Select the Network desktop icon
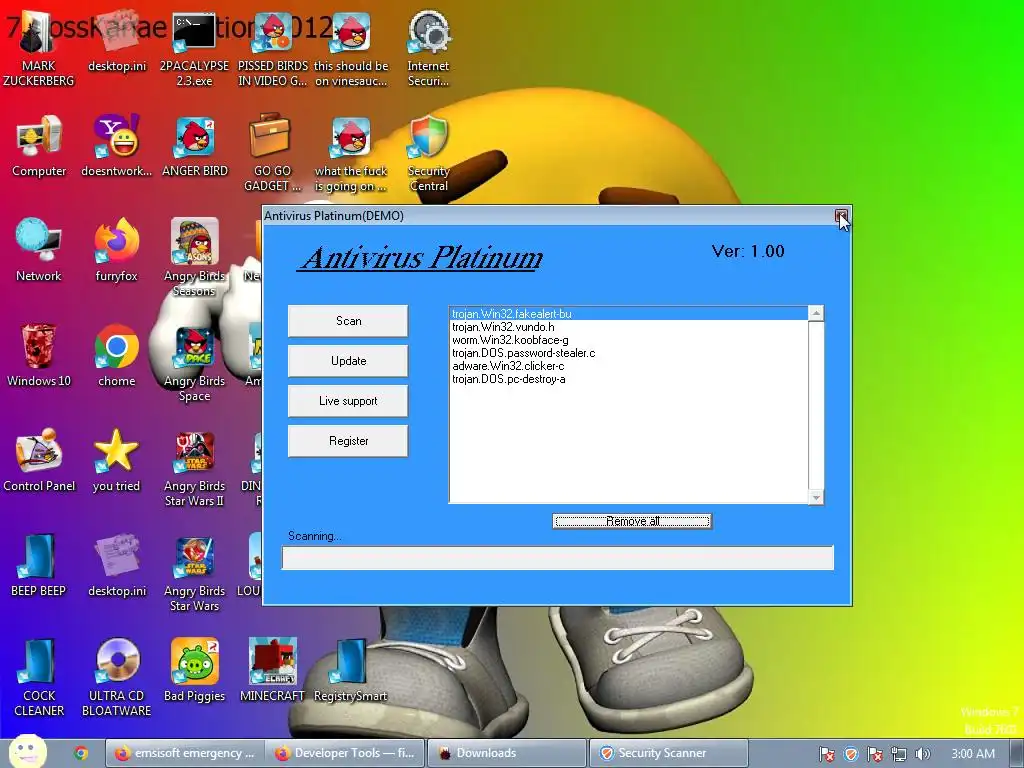Image resolution: width=1024 pixels, height=768 pixels. tap(39, 251)
